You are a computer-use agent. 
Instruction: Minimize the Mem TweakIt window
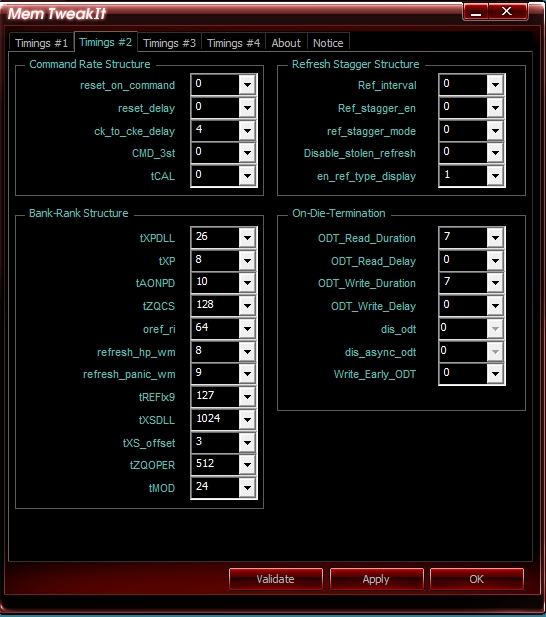476,12
